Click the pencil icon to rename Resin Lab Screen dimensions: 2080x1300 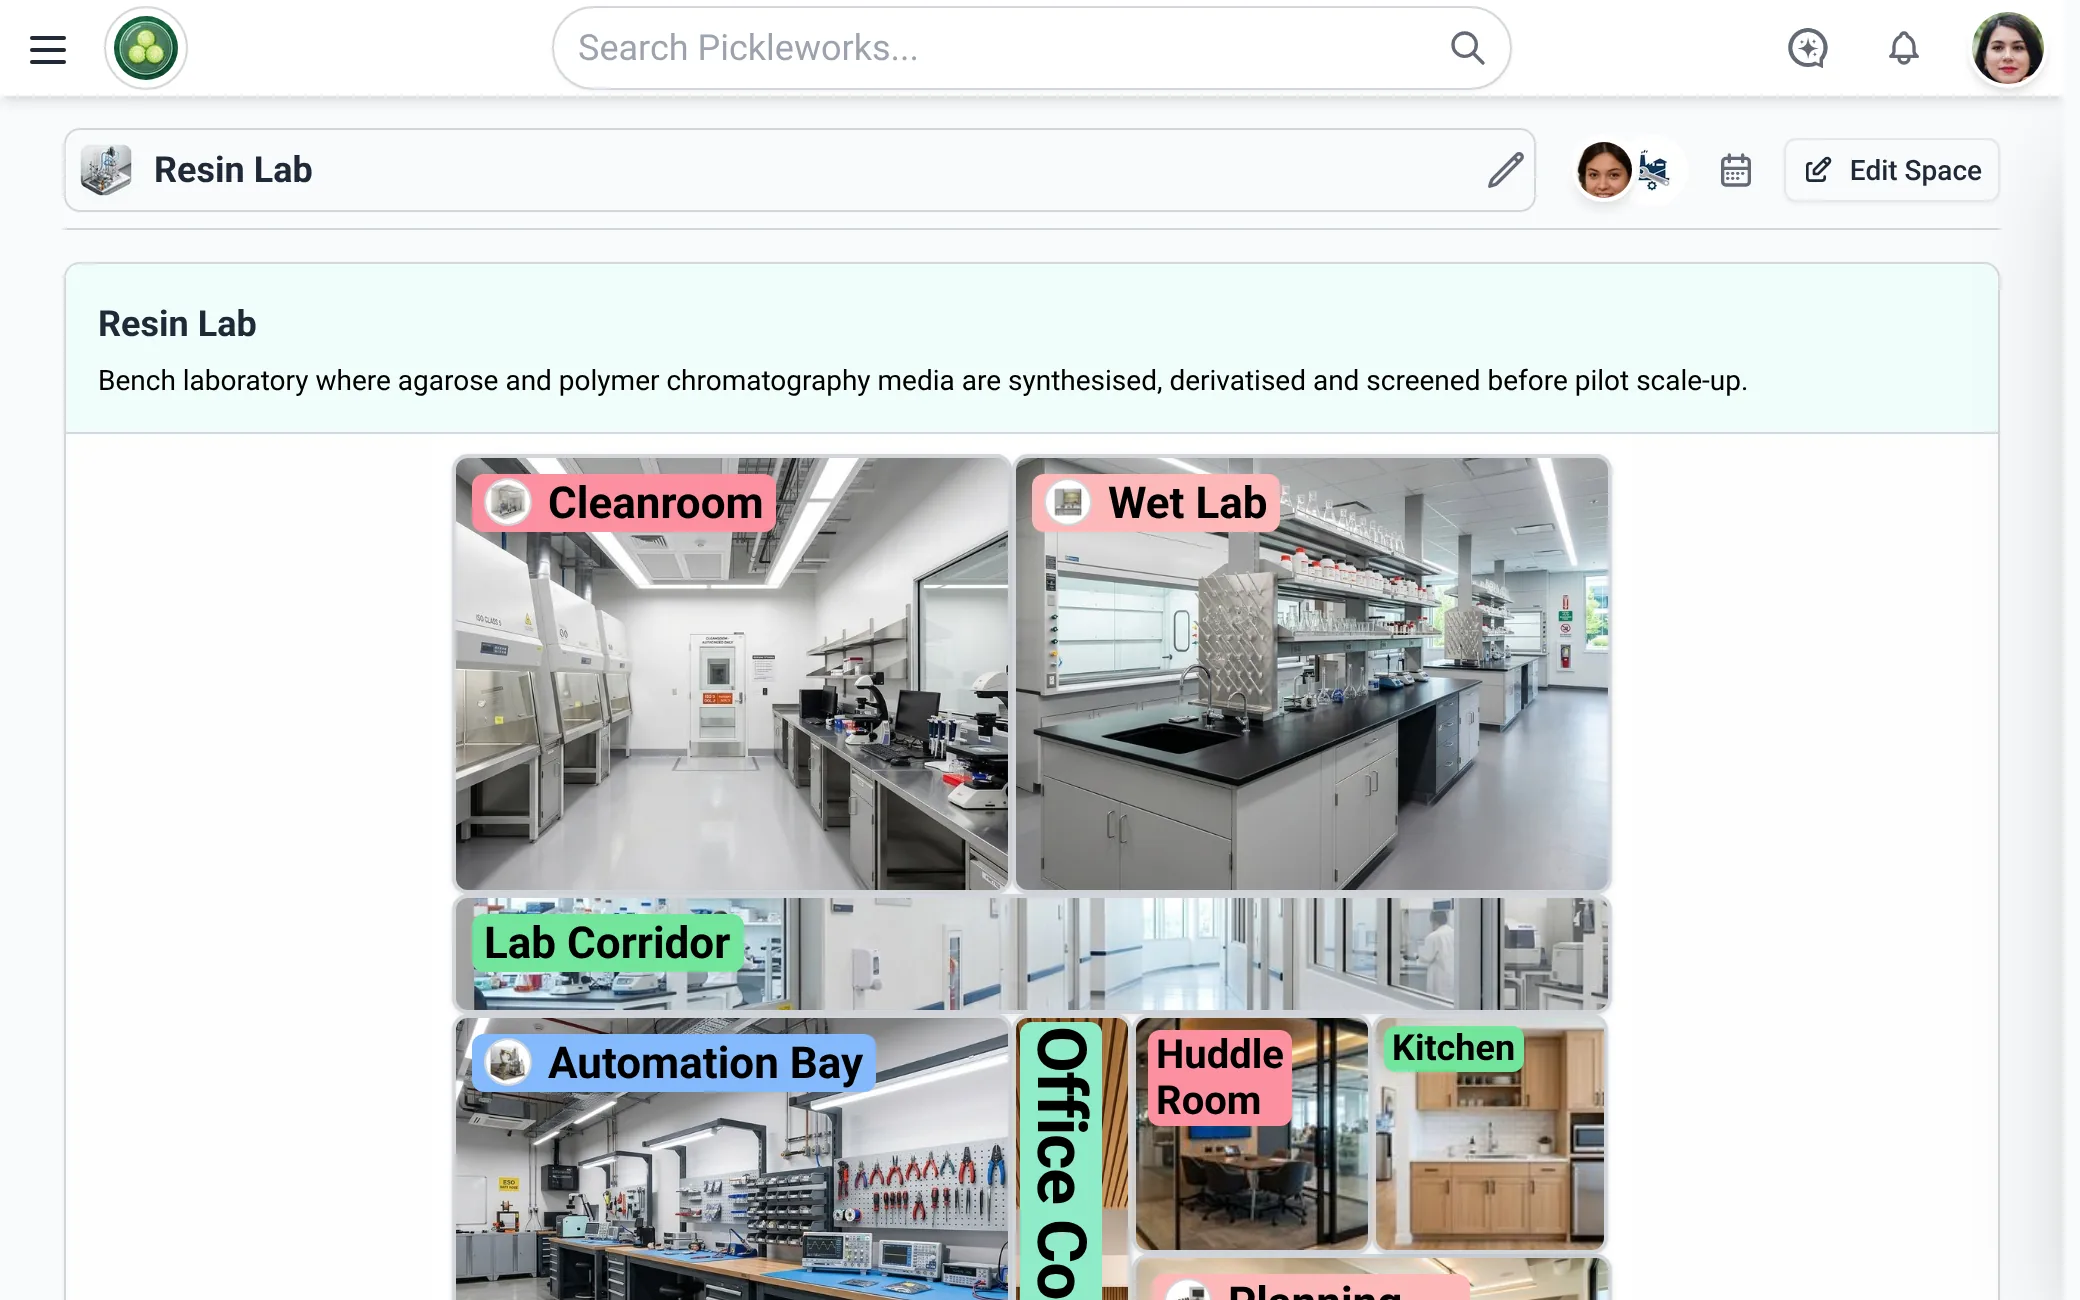(1505, 170)
